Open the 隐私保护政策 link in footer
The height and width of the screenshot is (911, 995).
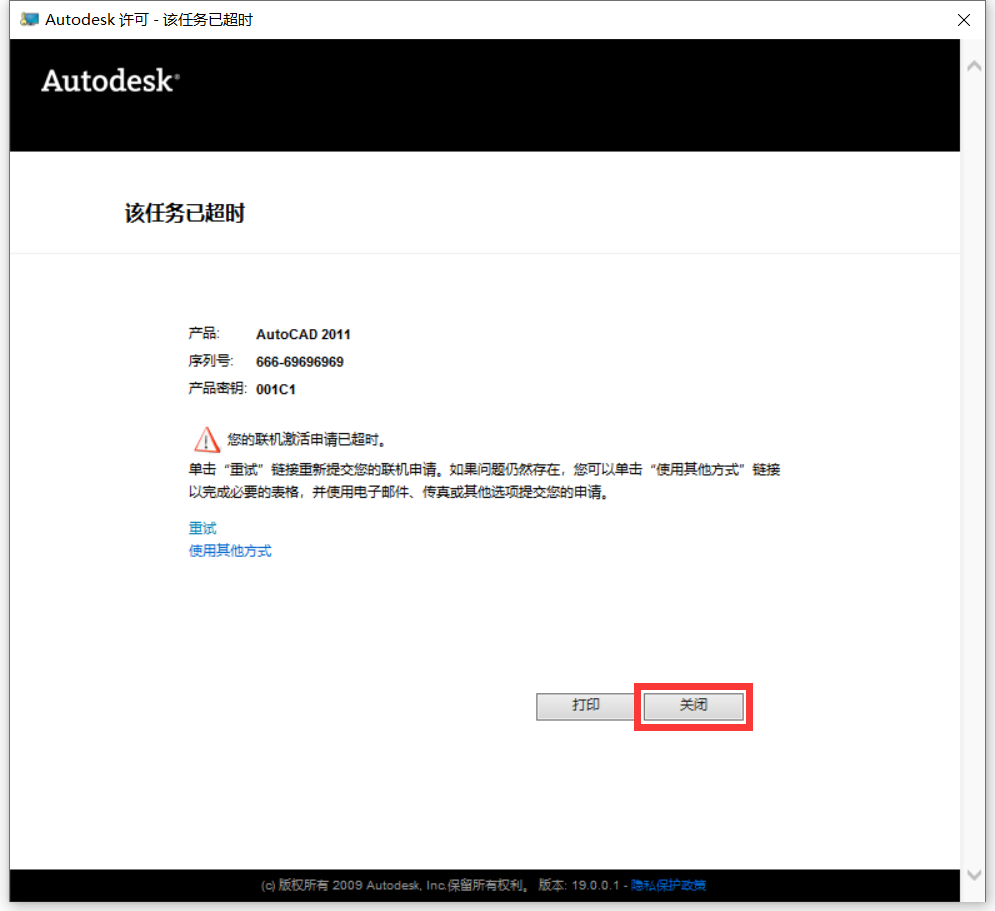668,885
